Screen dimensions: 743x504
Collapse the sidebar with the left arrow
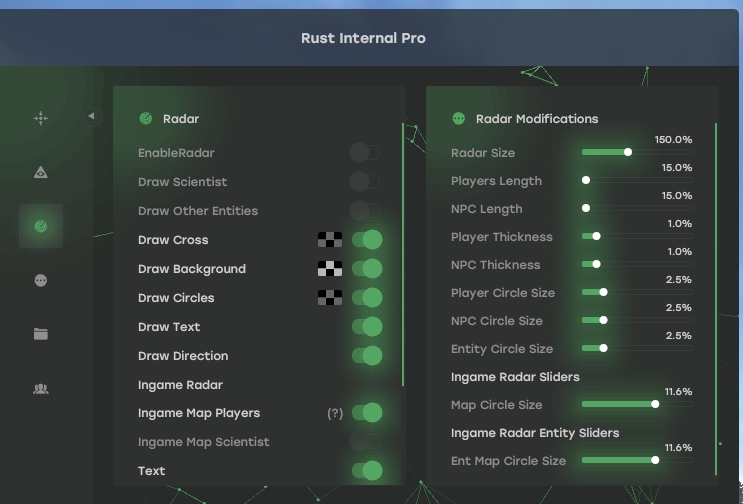(92, 116)
